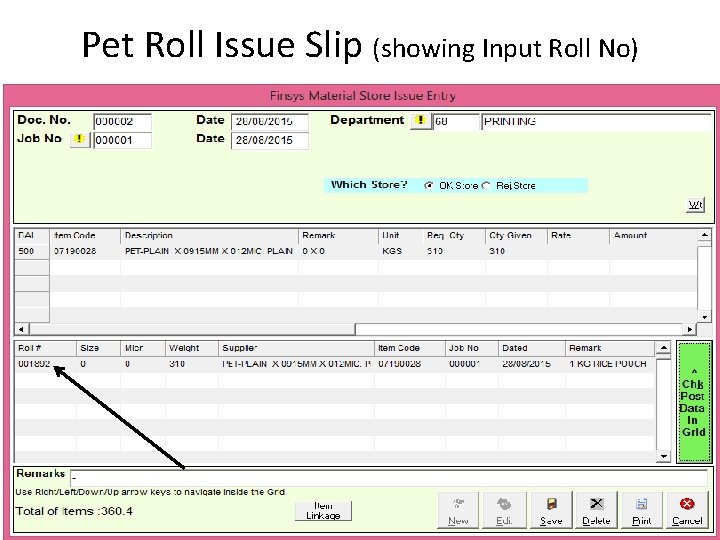Click the Micr. column header
This screenshot has height=540, width=720.
pos(143,348)
